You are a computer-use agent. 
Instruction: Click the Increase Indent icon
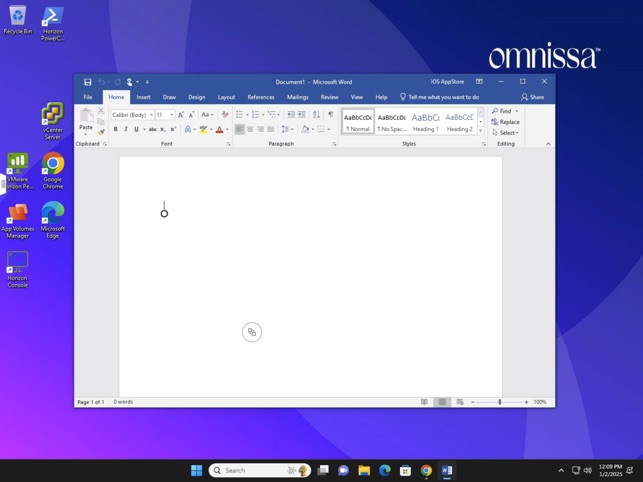tap(301, 114)
